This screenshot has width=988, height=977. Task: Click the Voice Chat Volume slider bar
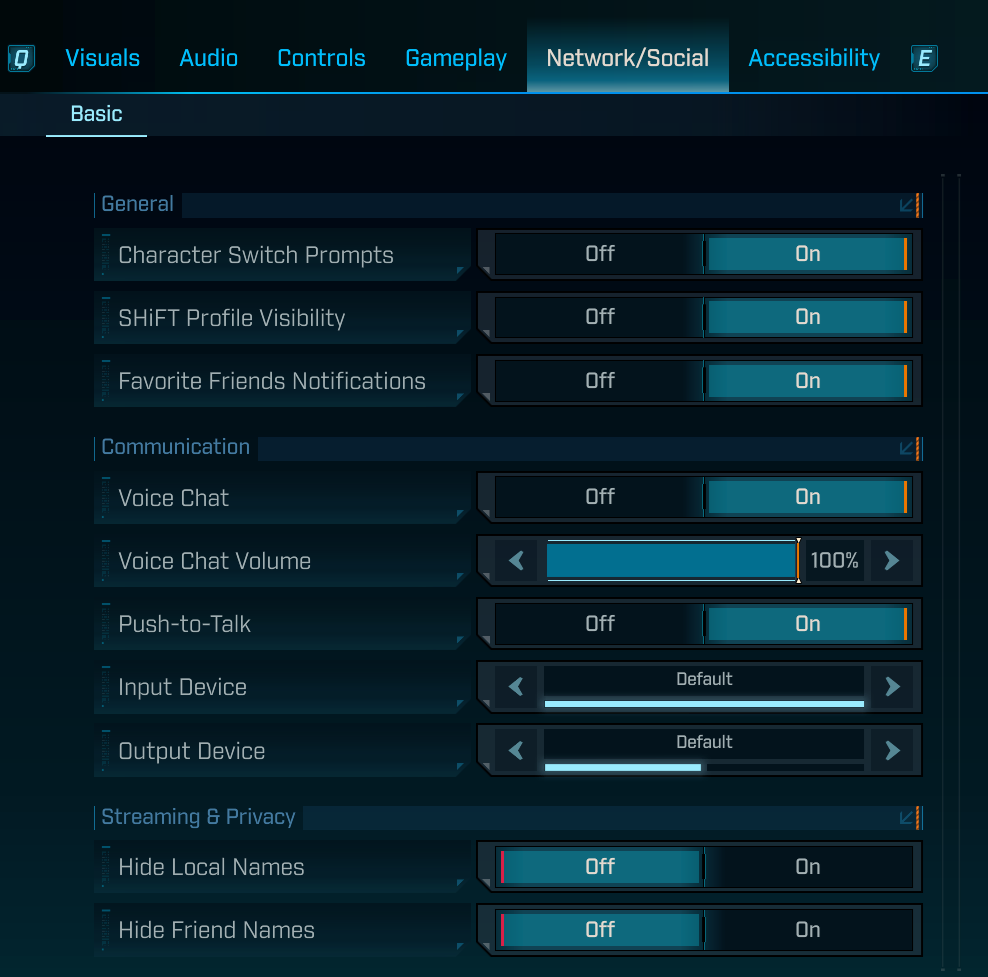tap(672, 561)
